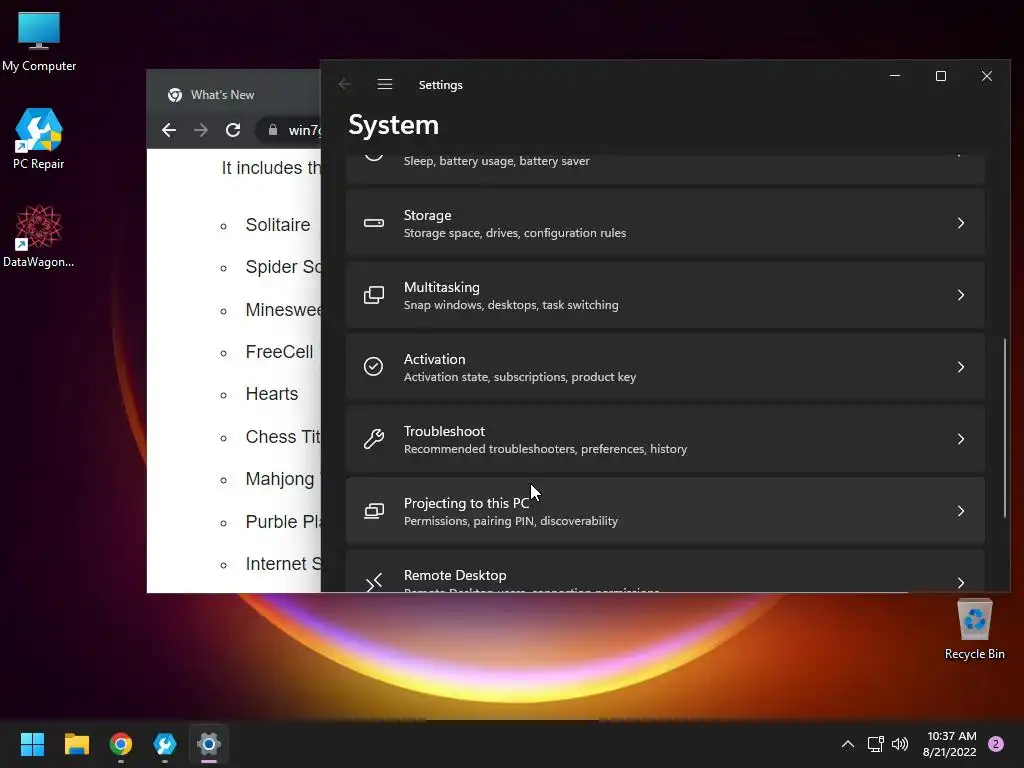This screenshot has width=1024, height=768.
Task: Select the DataWagon desktop shortcut
Action: [39, 236]
